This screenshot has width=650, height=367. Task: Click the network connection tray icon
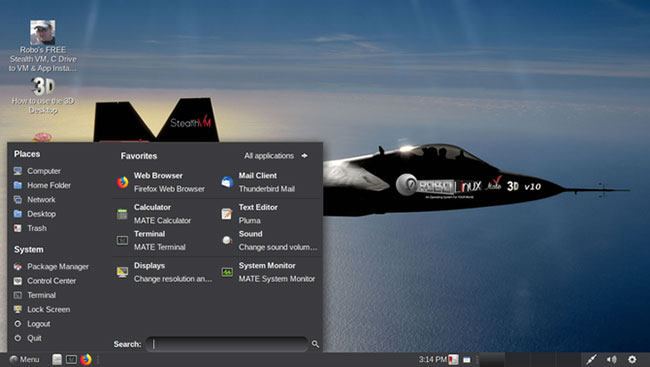(592, 360)
